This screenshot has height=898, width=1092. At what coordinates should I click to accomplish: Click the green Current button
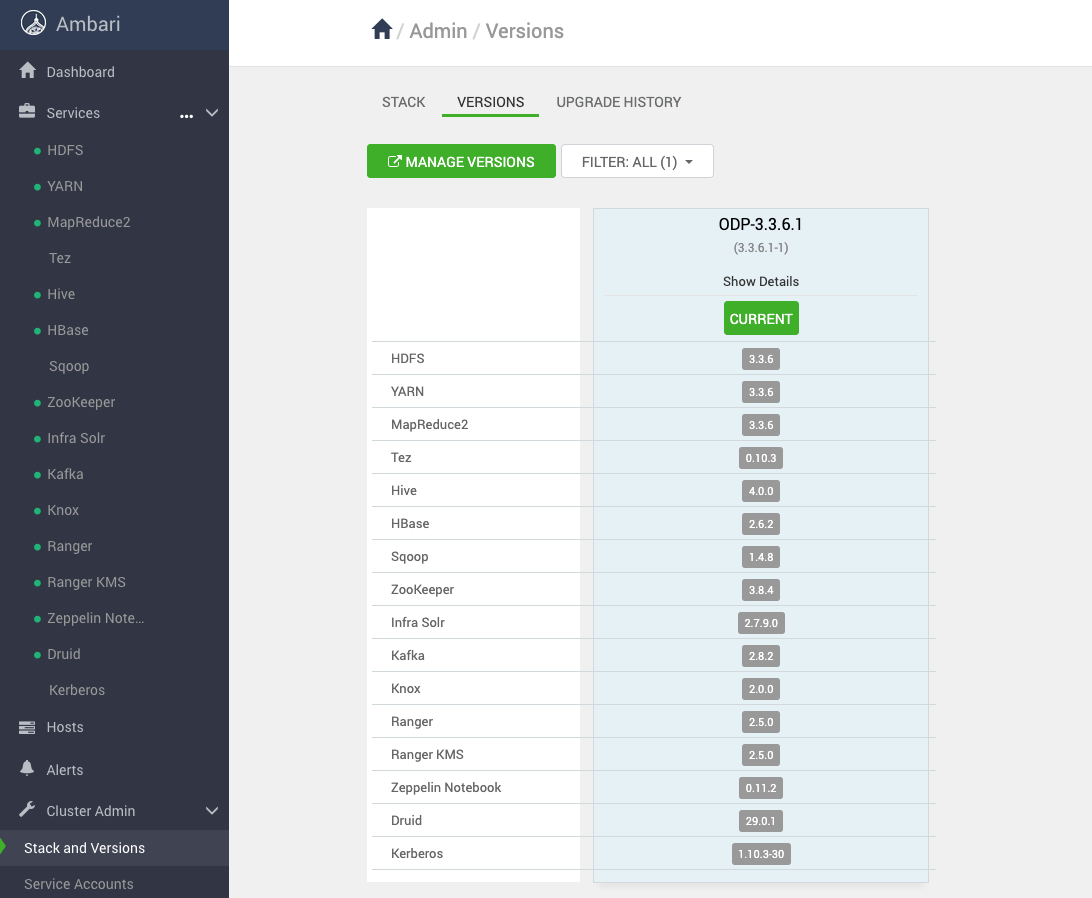761,319
